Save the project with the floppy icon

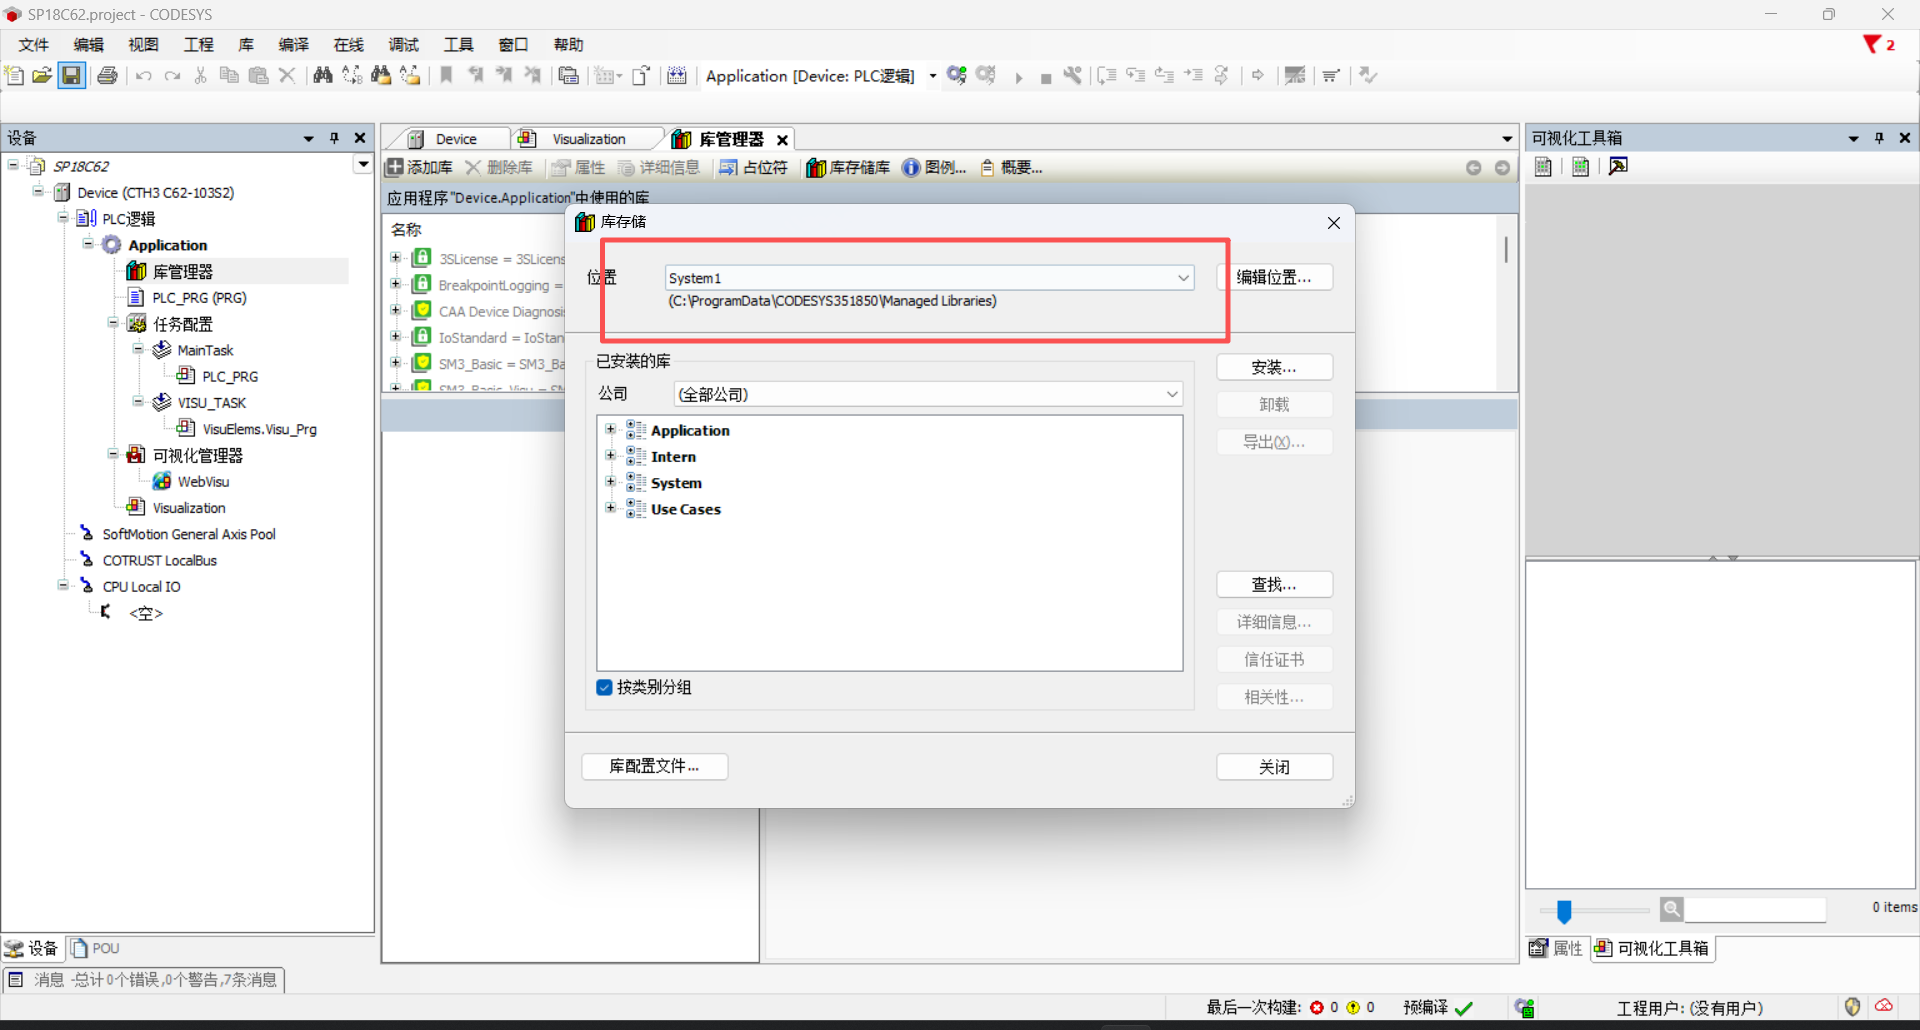point(71,75)
